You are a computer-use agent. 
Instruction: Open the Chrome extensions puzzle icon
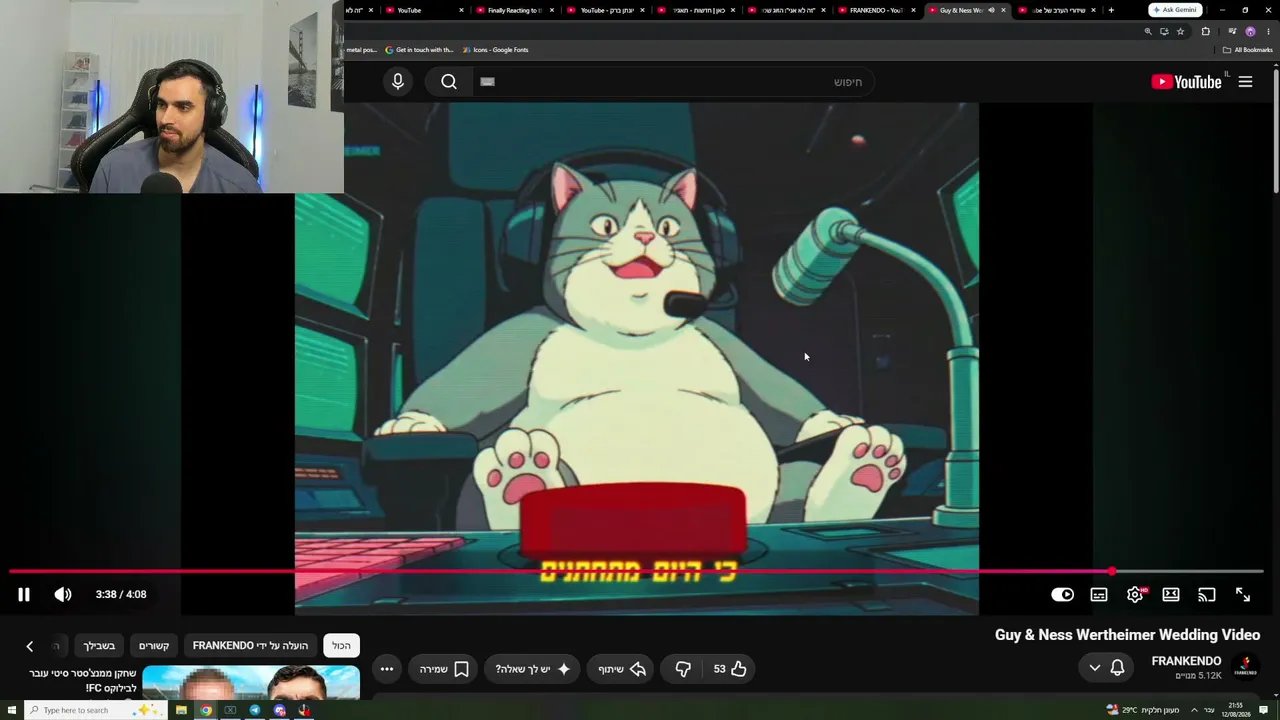click(1205, 31)
